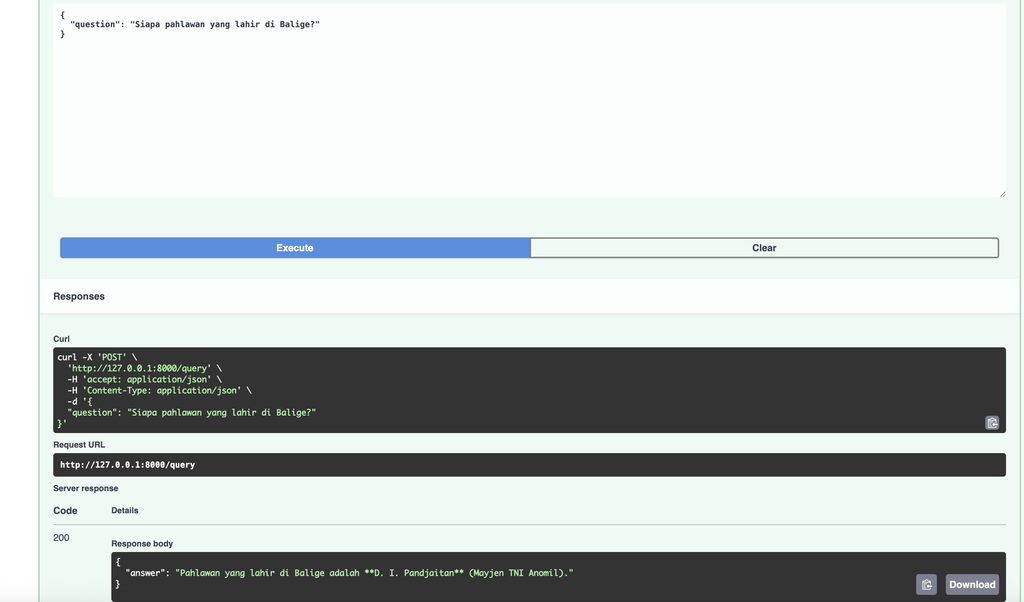This screenshot has height=602, width=1024.
Task: Download the response body
Action: [972, 584]
